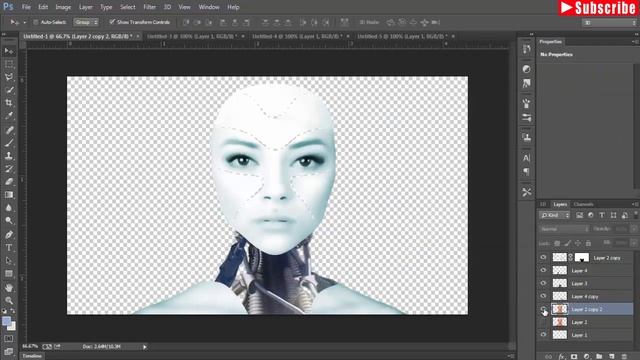Select the Gradient tool
This screenshot has height=360, width=640.
tap(9, 195)
